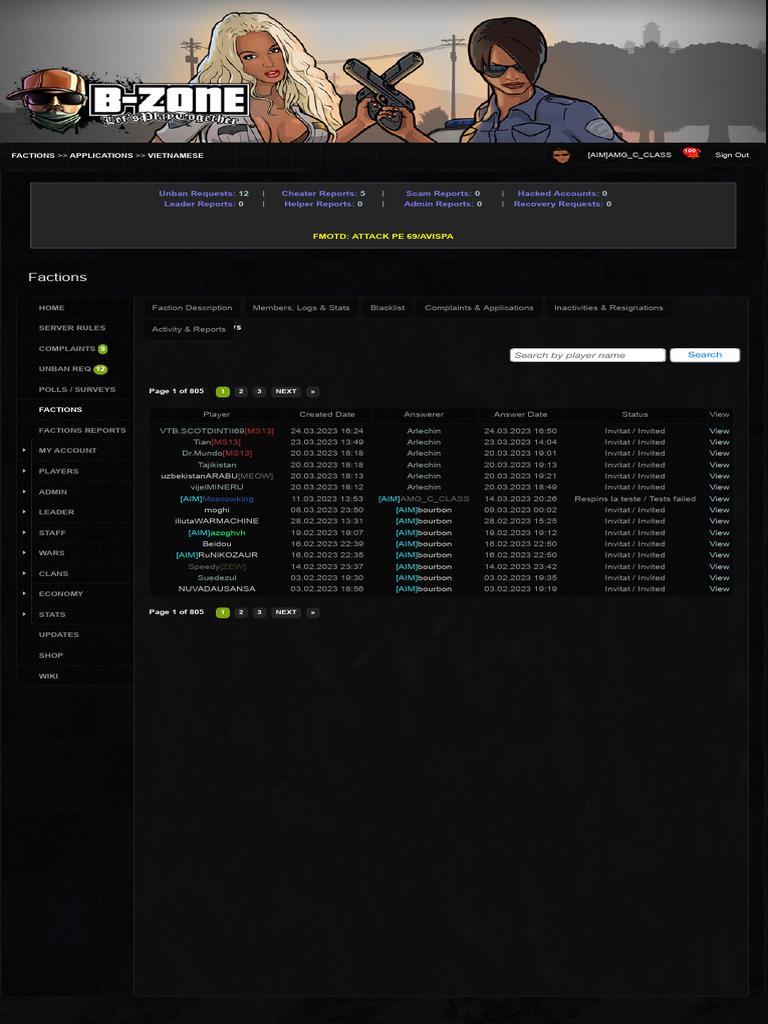Click the green badge 9 next to Complaints

[x=103, y=349]
